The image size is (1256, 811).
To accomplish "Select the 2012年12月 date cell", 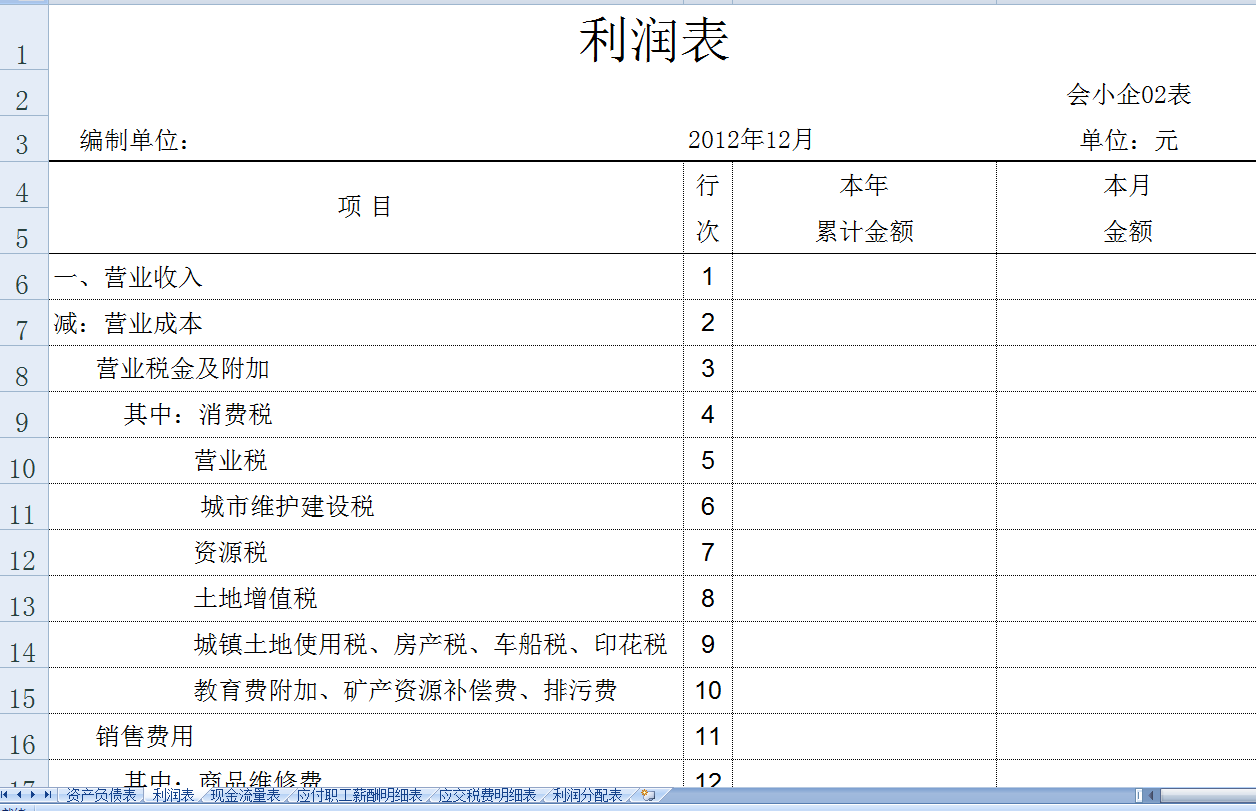I will pyautogui.click(x=750, y=140).
